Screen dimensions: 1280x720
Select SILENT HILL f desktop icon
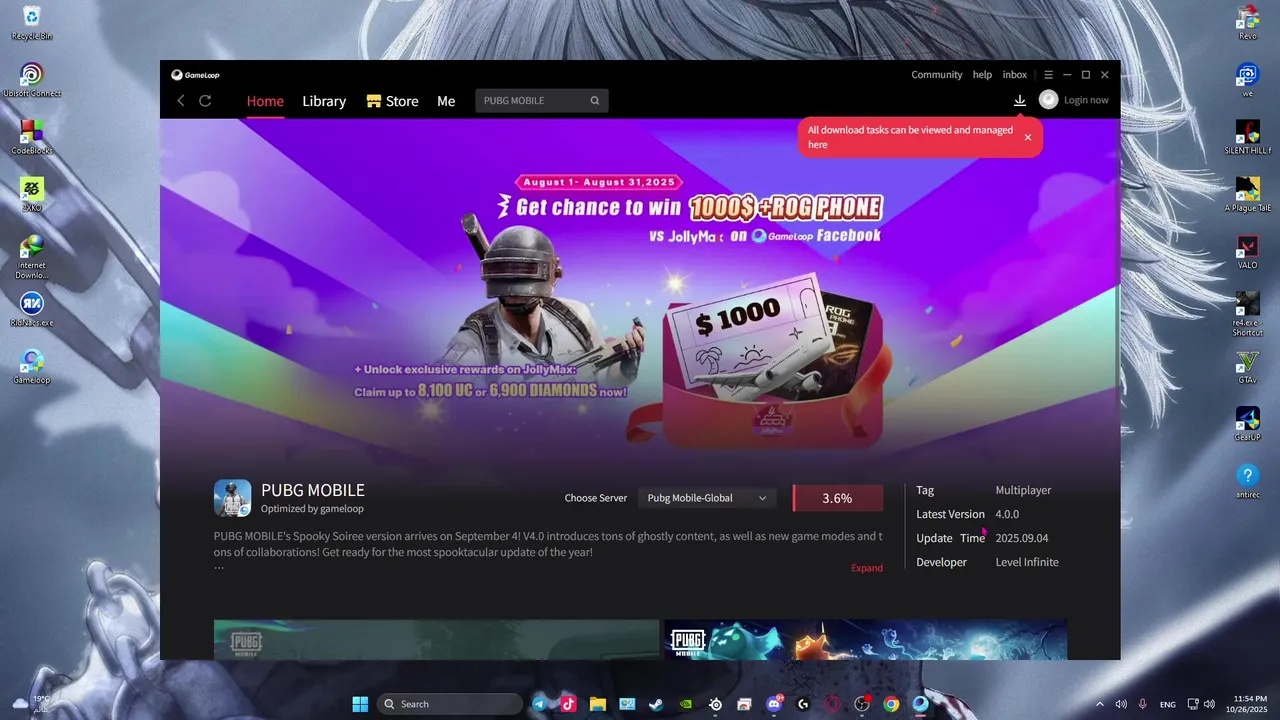[1247, 137]
